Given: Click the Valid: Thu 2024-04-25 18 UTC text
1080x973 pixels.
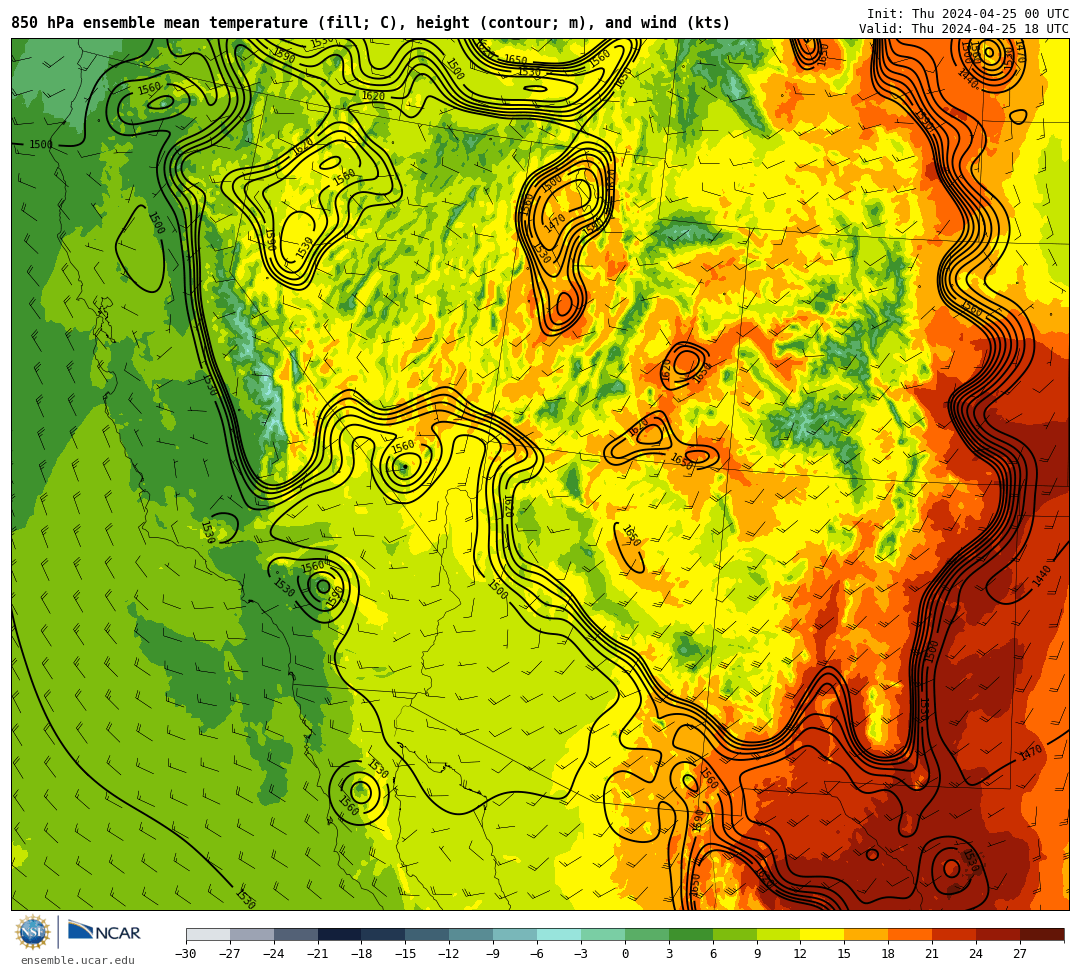Looking at the screenshot, I should (x=964, y=29).
